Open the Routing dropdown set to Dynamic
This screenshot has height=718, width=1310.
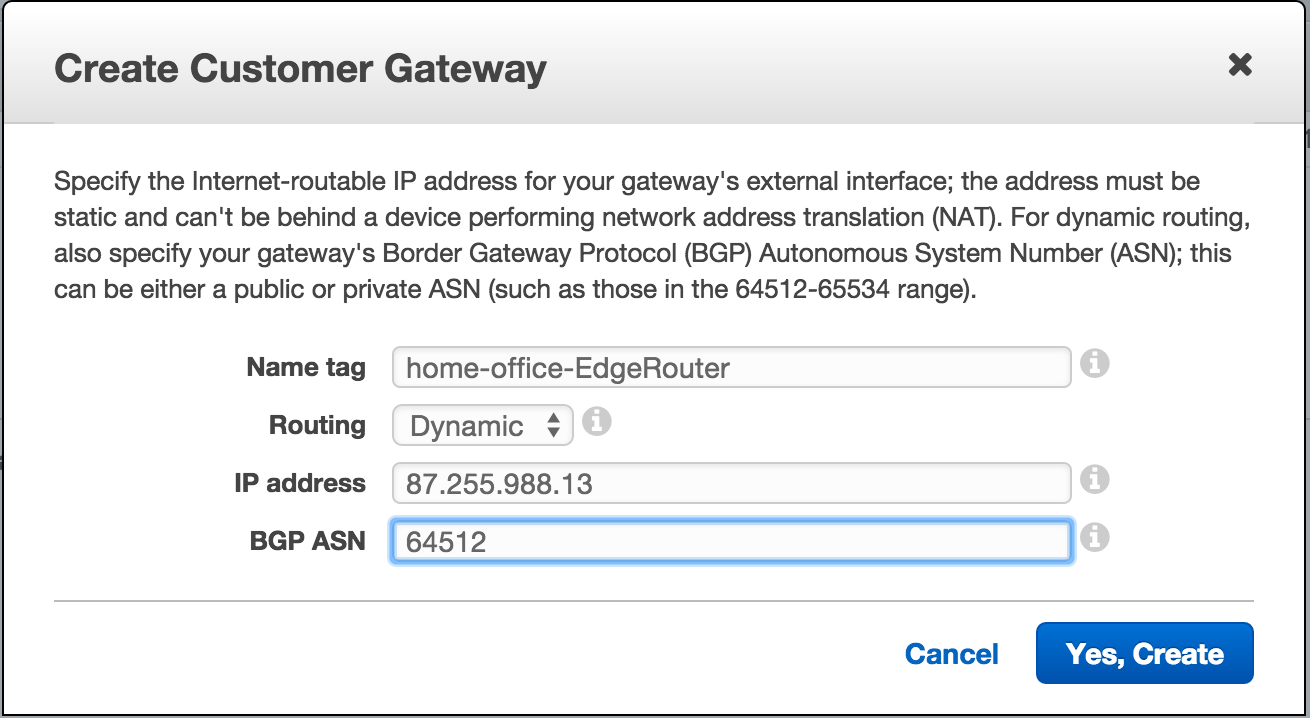(x=482, y=426)
